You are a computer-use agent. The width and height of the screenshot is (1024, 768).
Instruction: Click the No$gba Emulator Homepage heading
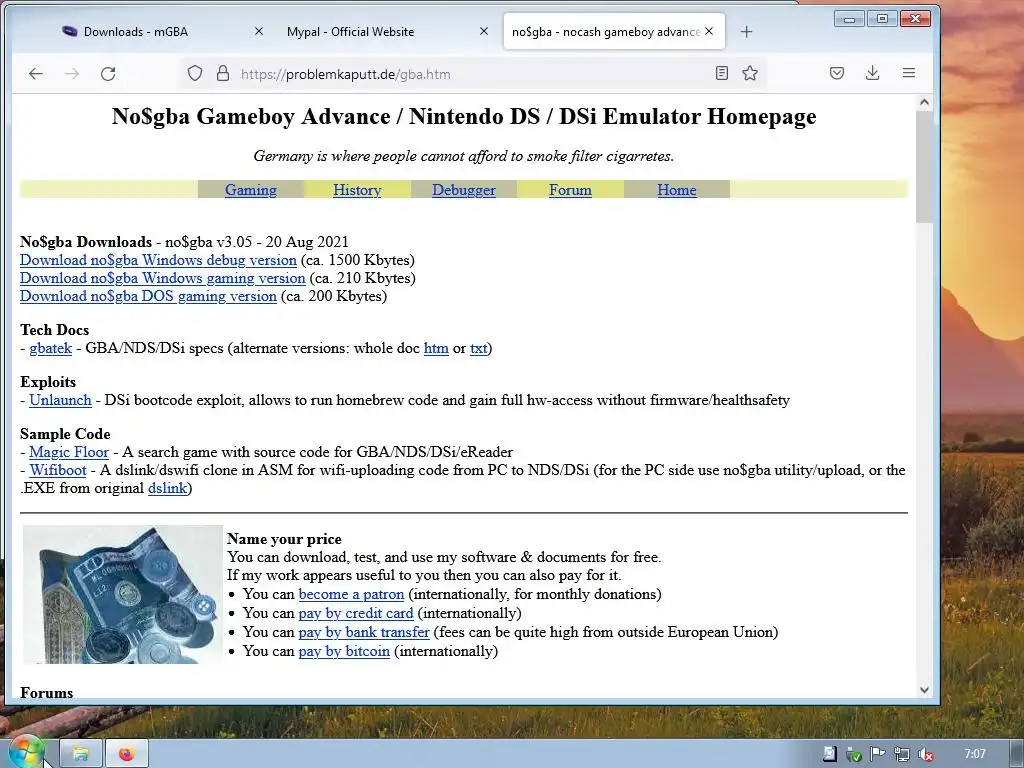click(x=464, y=116)
